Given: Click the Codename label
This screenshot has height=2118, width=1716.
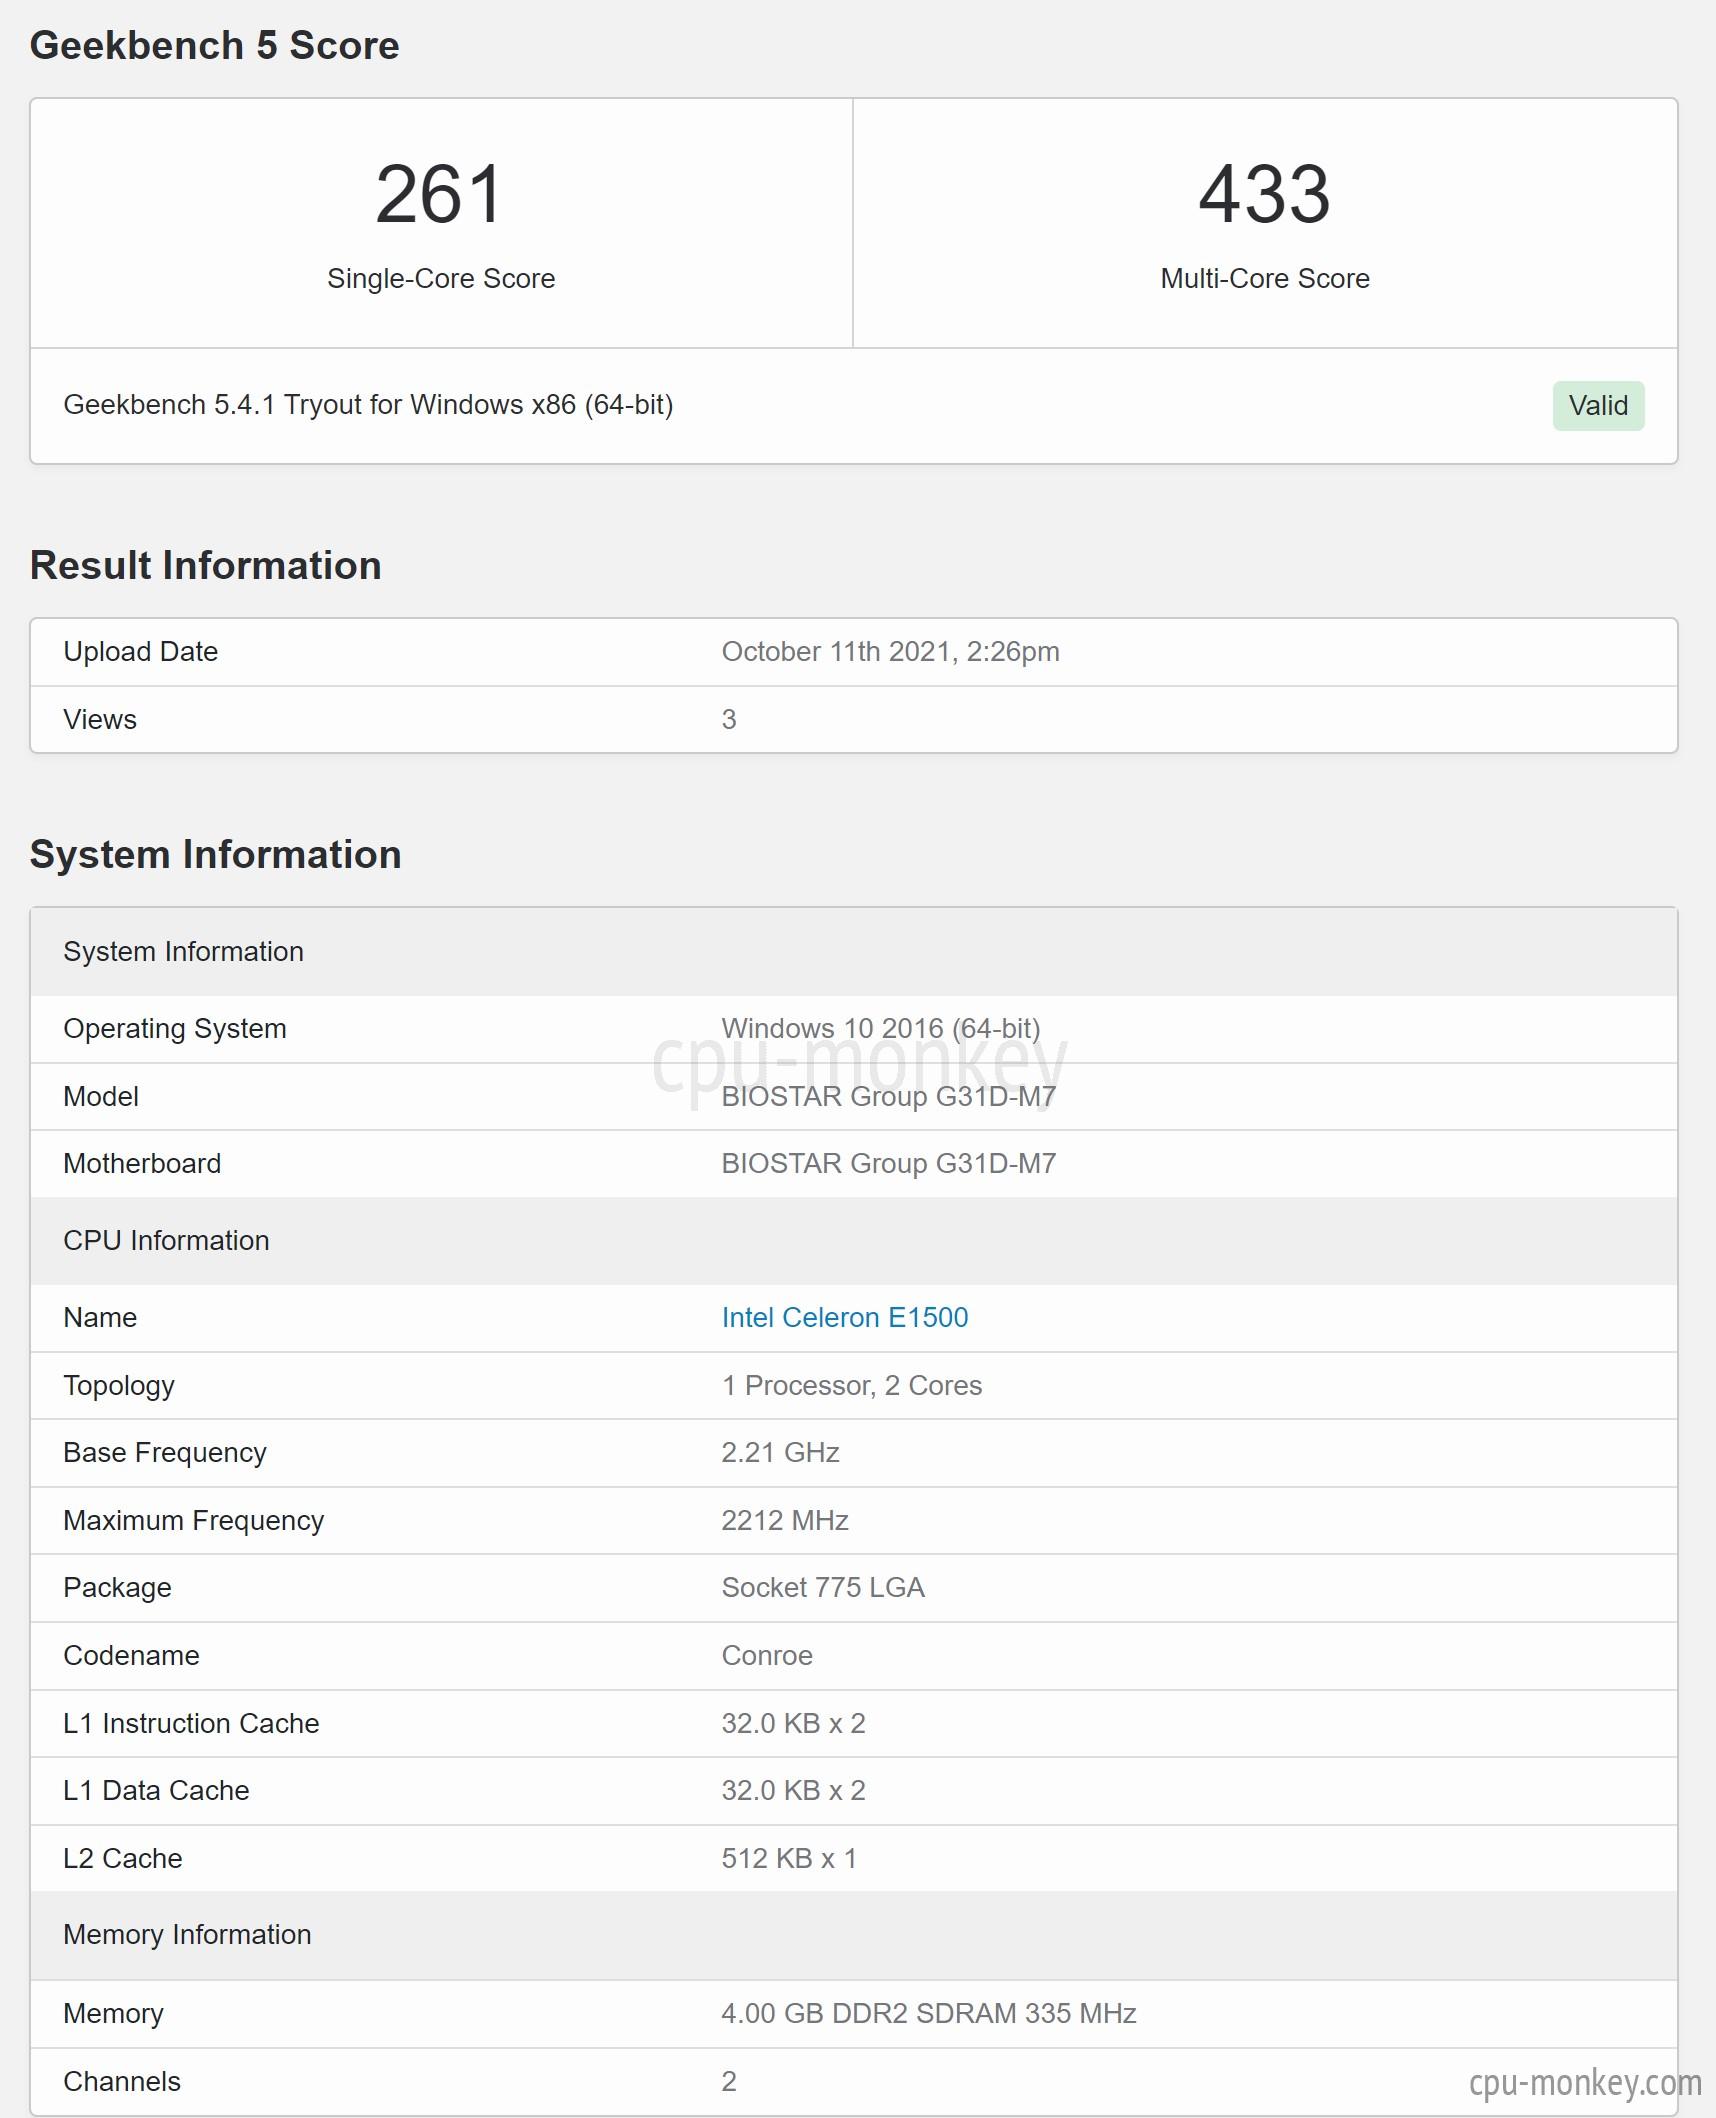Looking at the screenshot, I should (x=131, y=1655).
